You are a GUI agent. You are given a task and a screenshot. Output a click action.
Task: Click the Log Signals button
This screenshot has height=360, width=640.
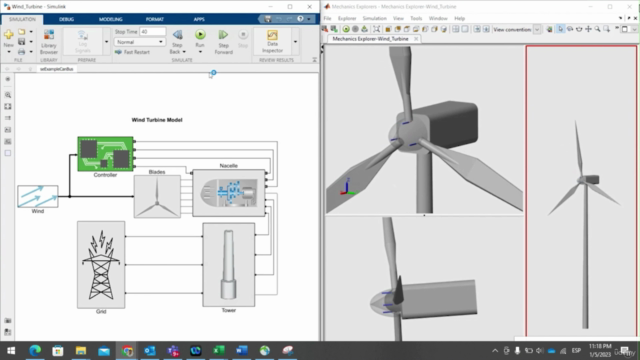tap(83, 42)
